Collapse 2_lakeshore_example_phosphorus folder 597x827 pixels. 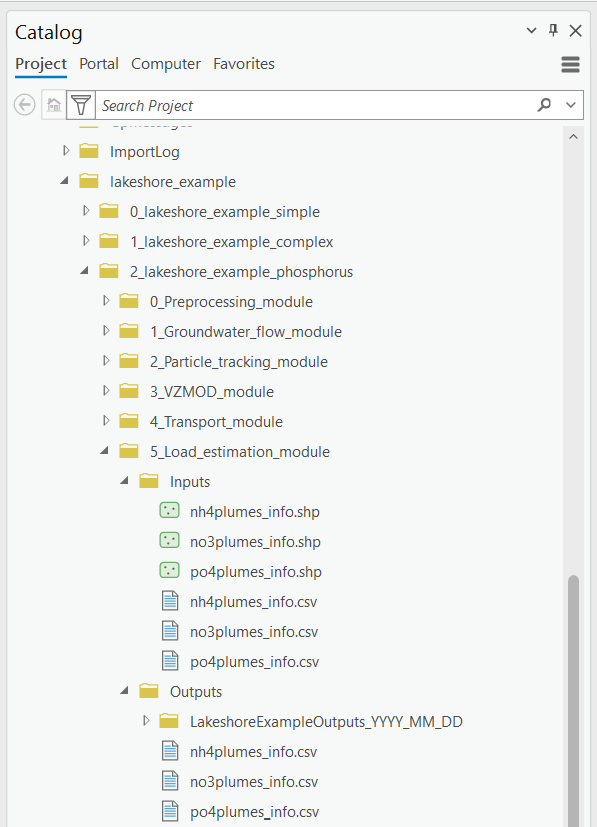click(85, 271)
